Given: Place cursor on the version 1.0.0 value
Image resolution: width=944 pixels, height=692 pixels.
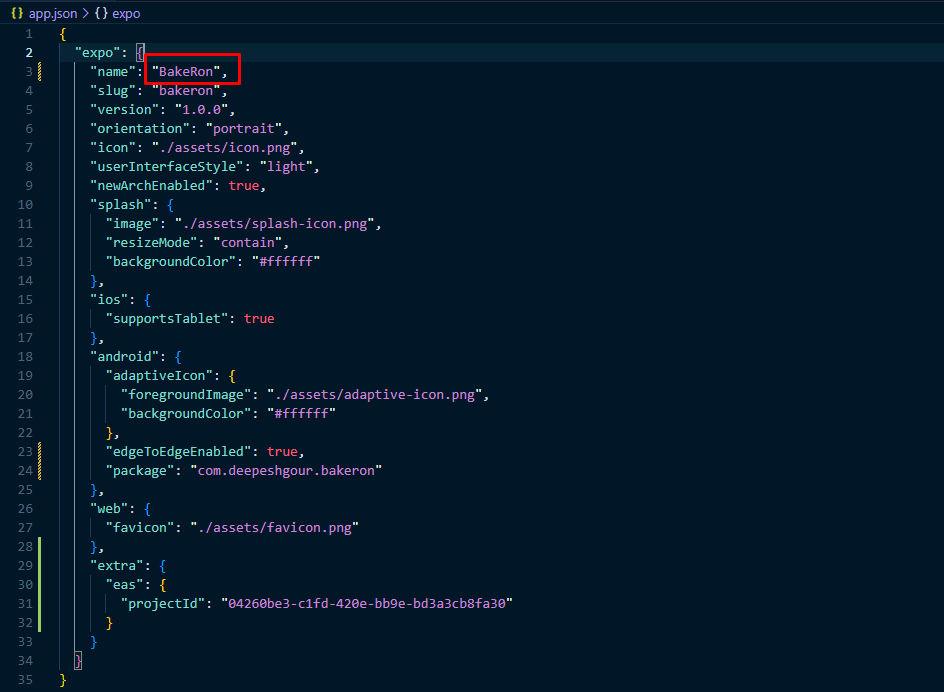Looking at the screenshot, I should 204,109.
